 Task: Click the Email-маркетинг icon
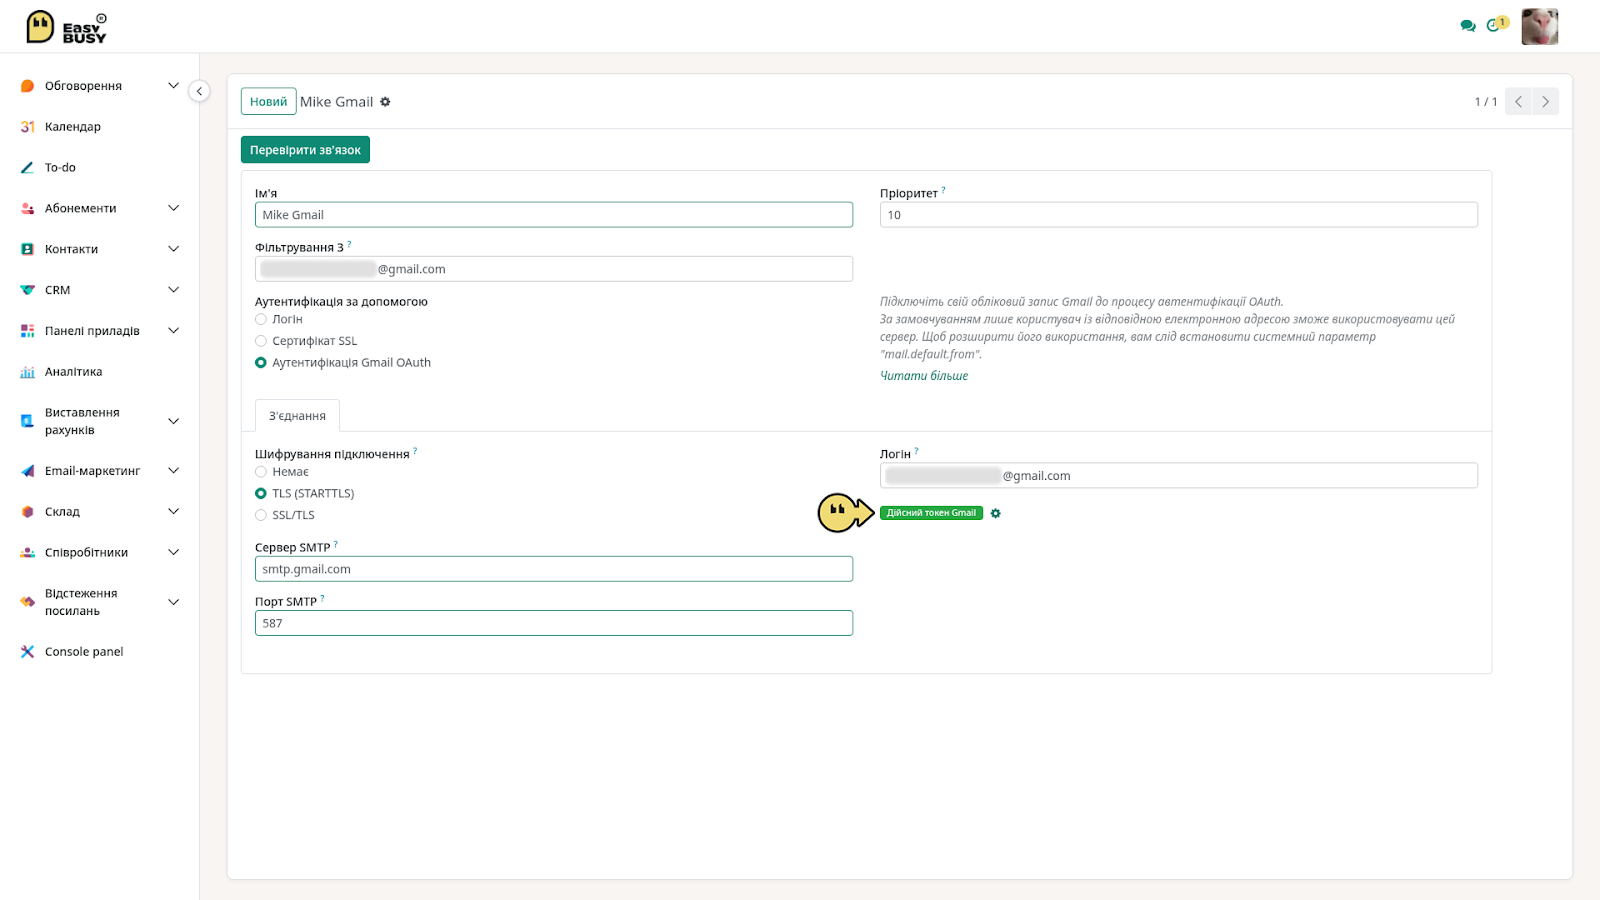28,471
